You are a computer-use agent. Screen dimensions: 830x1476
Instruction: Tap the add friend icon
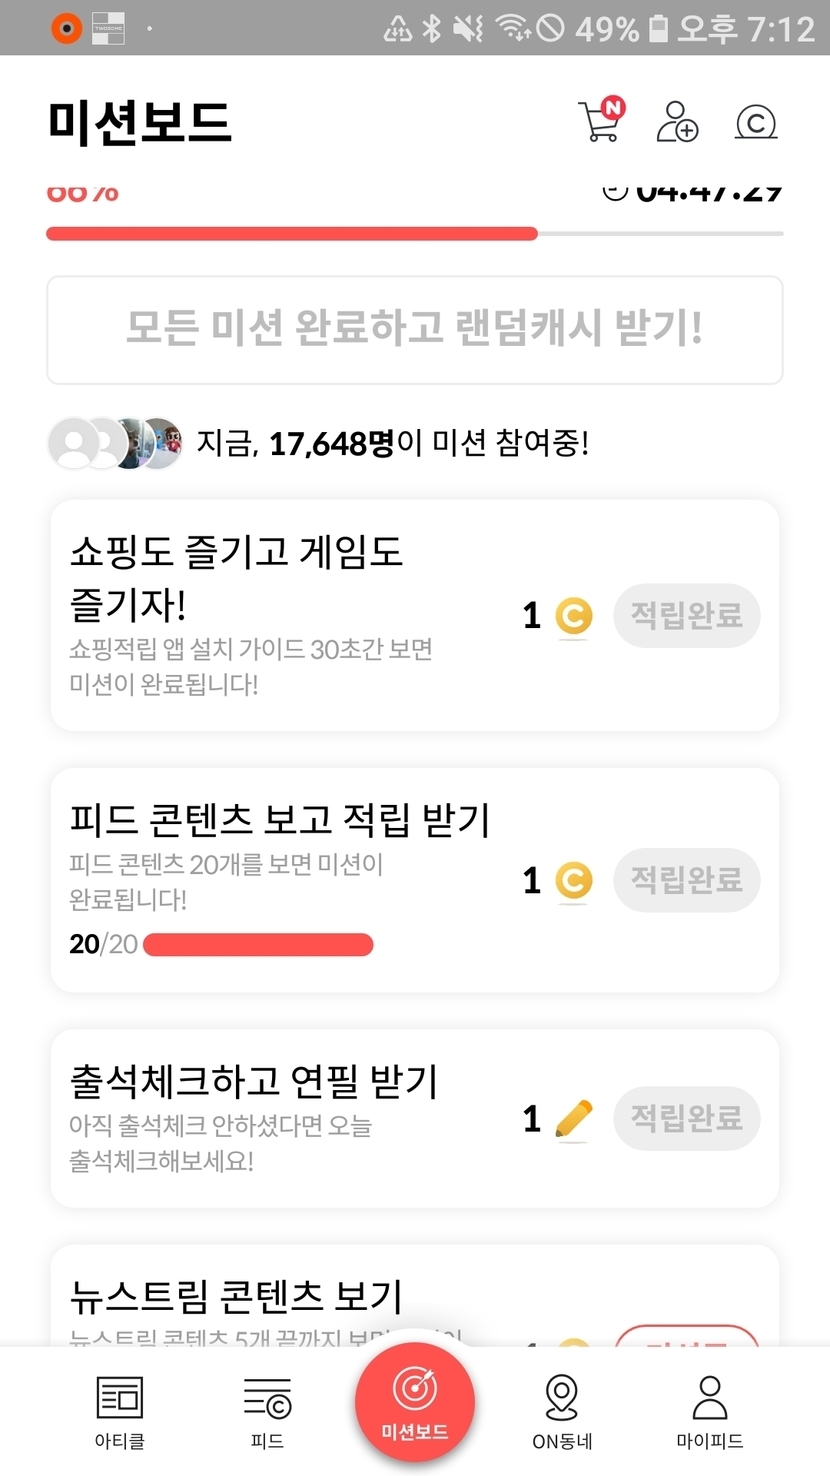pos(677,122)
